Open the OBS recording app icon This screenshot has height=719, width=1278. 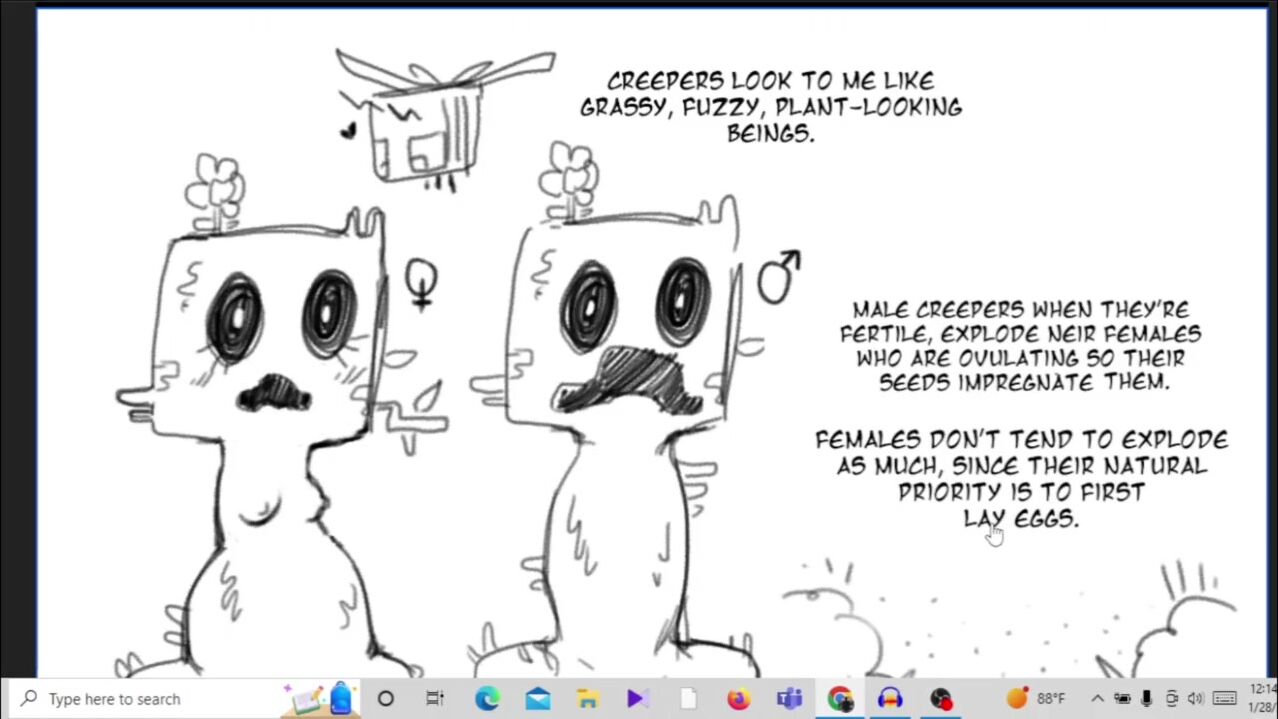940,699
